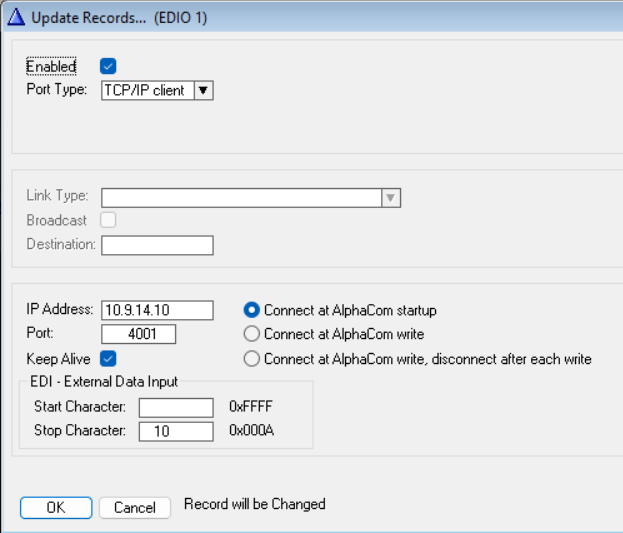Viewport: 623px width, 533px height.
Task: Uncheck the Enabled checkbox
Action: pos(108,66)
